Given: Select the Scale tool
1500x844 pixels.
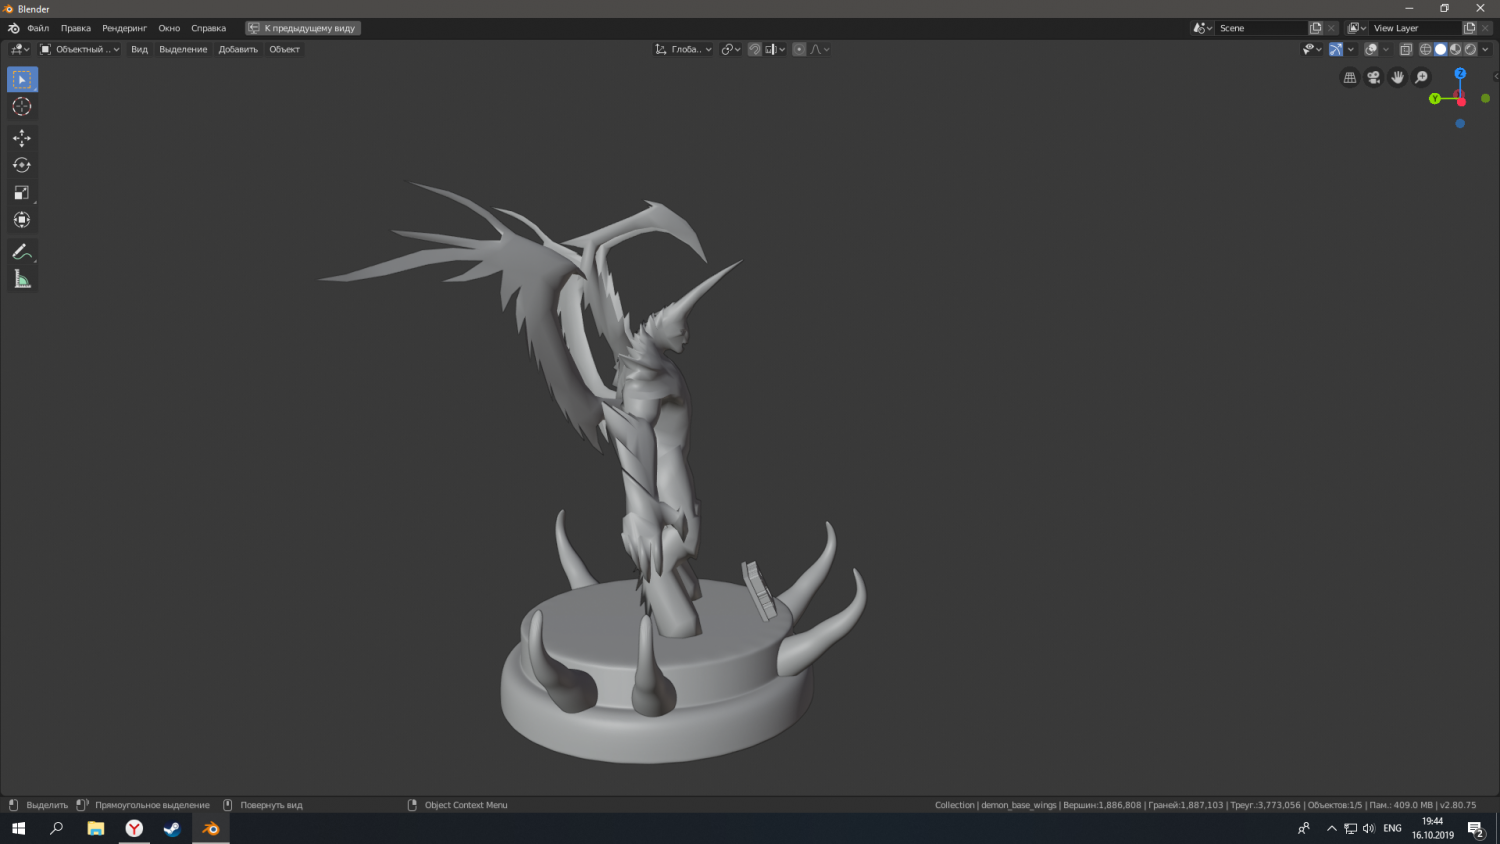Looking at the screenshot, I should pos(22,192).
